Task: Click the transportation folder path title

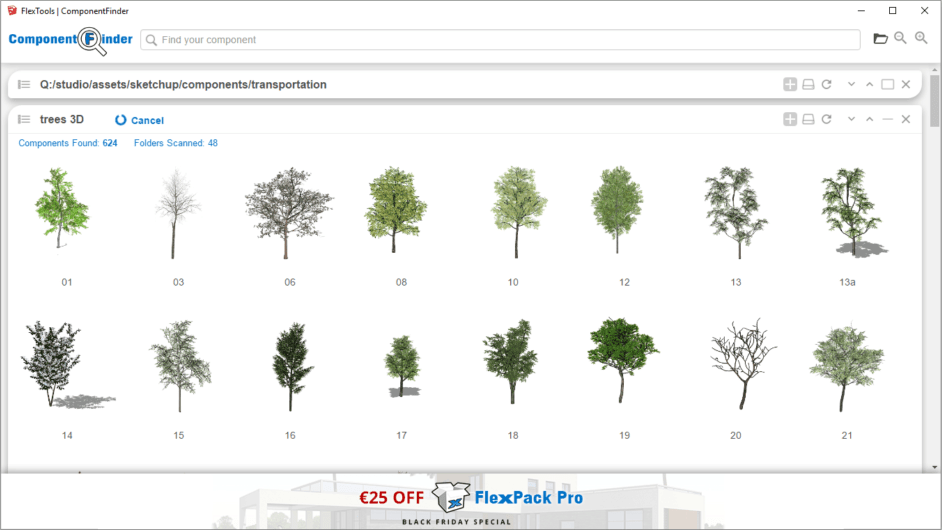Action: click(x=183, y=85)
